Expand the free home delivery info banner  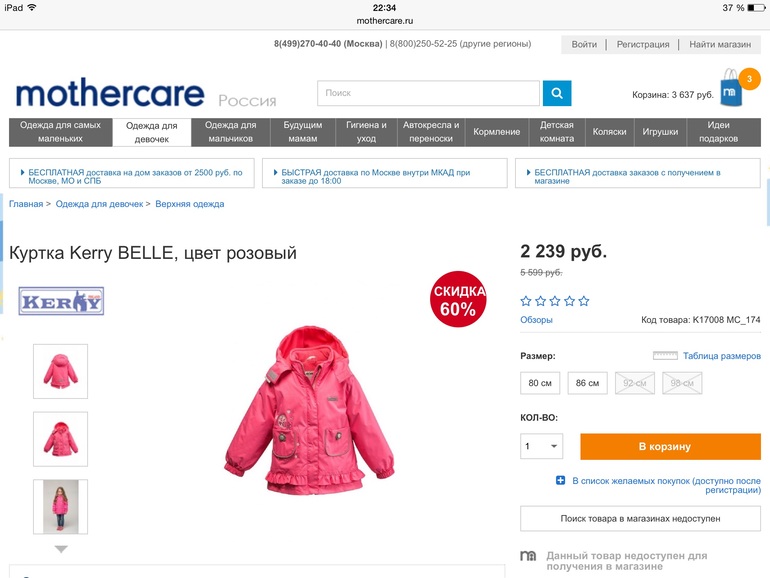(132, 173)
